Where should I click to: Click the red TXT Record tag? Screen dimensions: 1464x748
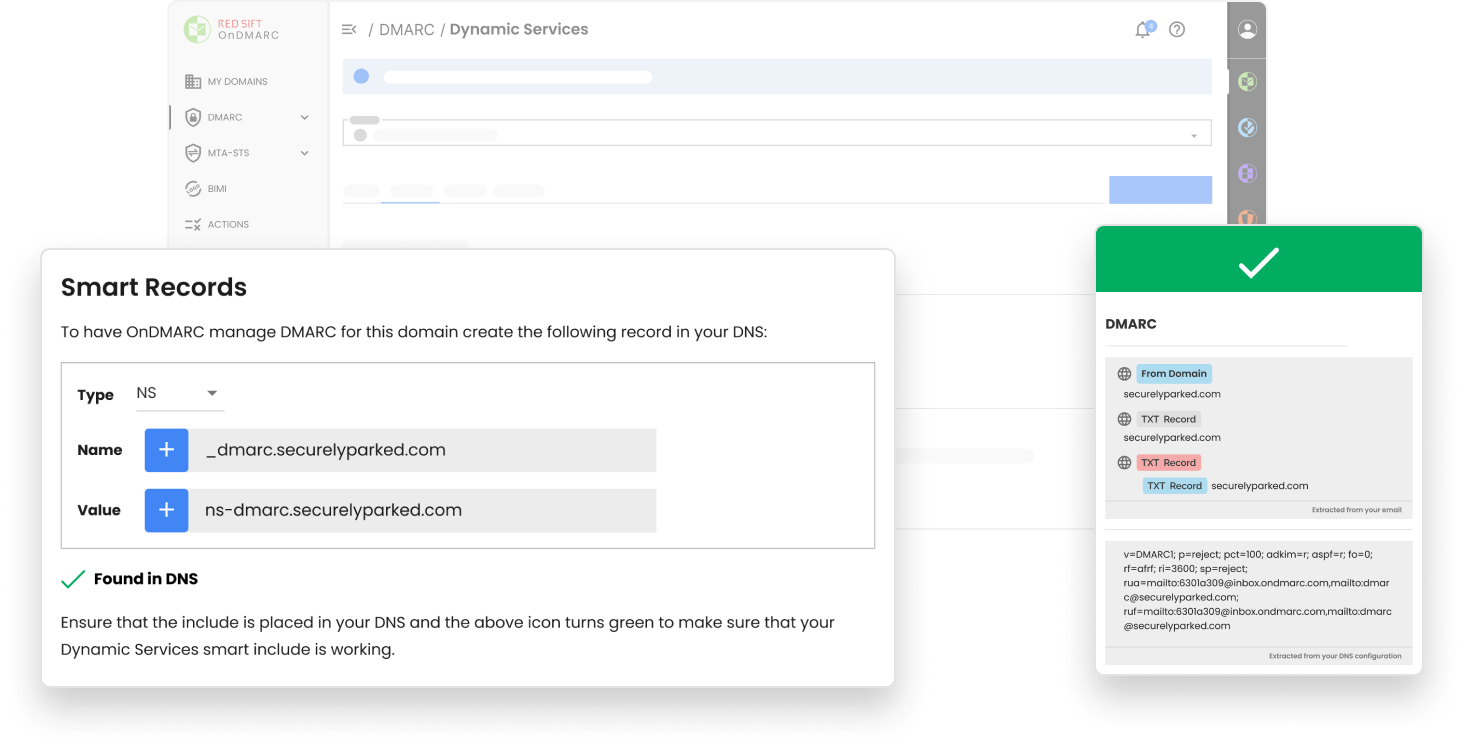click(x=1168, y=463)
